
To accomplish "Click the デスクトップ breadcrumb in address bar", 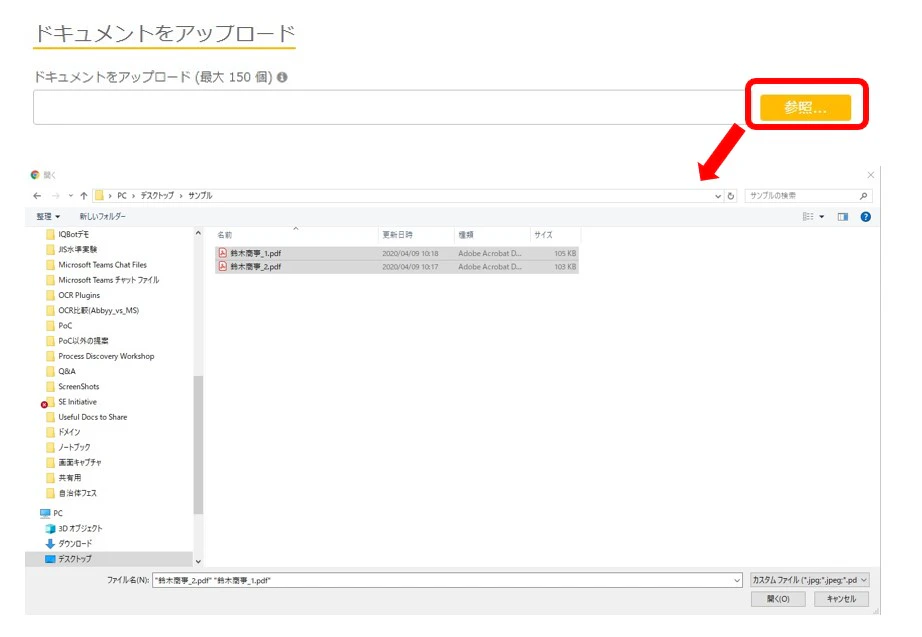I will [x=157, y=195].
